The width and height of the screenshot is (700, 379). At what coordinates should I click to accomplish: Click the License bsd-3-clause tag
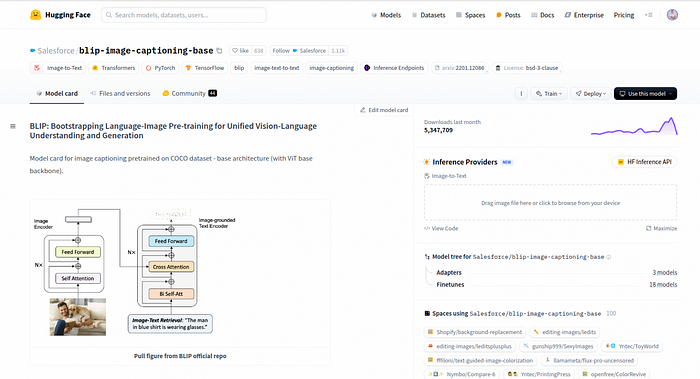527,68
